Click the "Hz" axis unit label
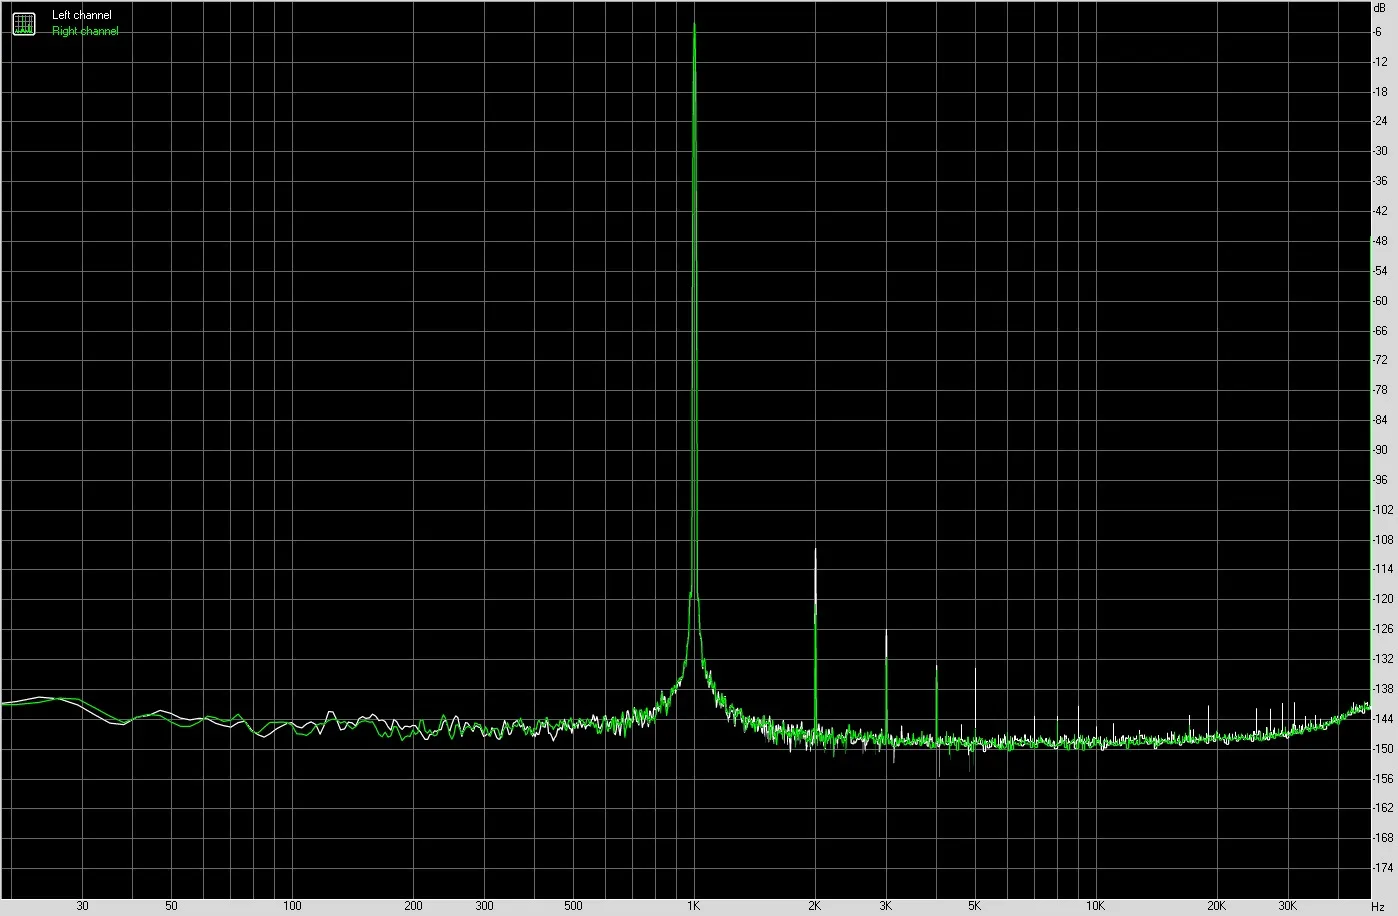Viewport: 1398px width, 916px height. tap(1378, 906)
